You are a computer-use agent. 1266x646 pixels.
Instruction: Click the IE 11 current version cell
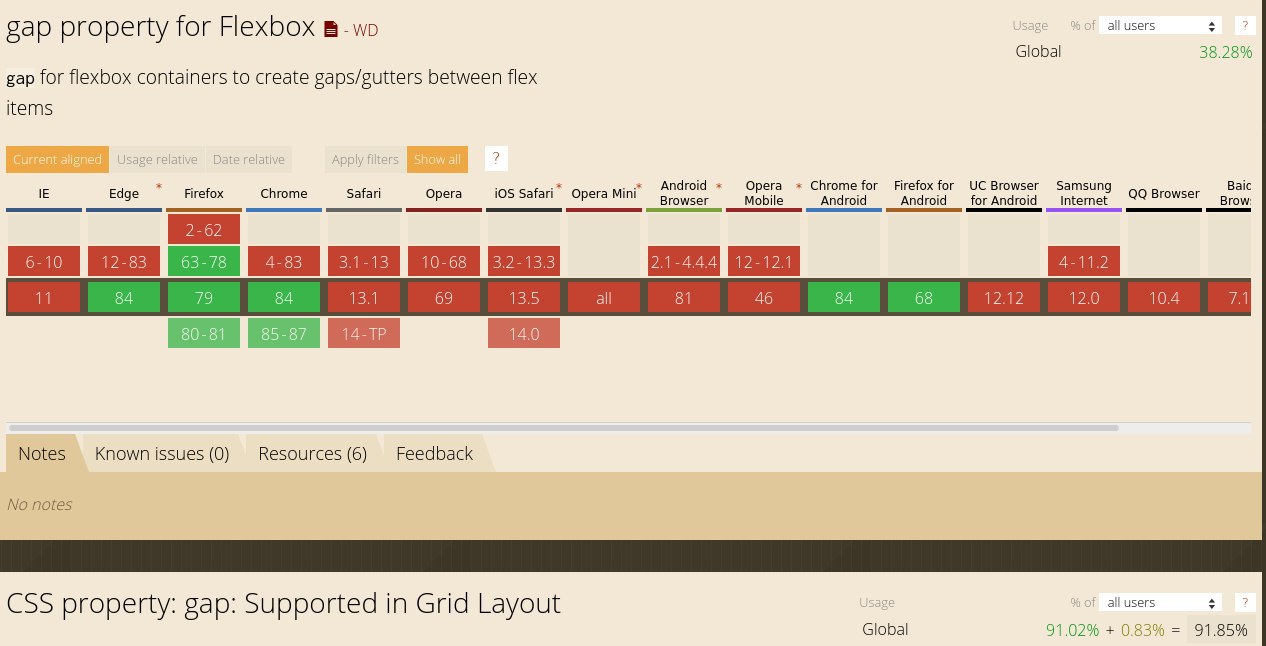tap(44, 297)
